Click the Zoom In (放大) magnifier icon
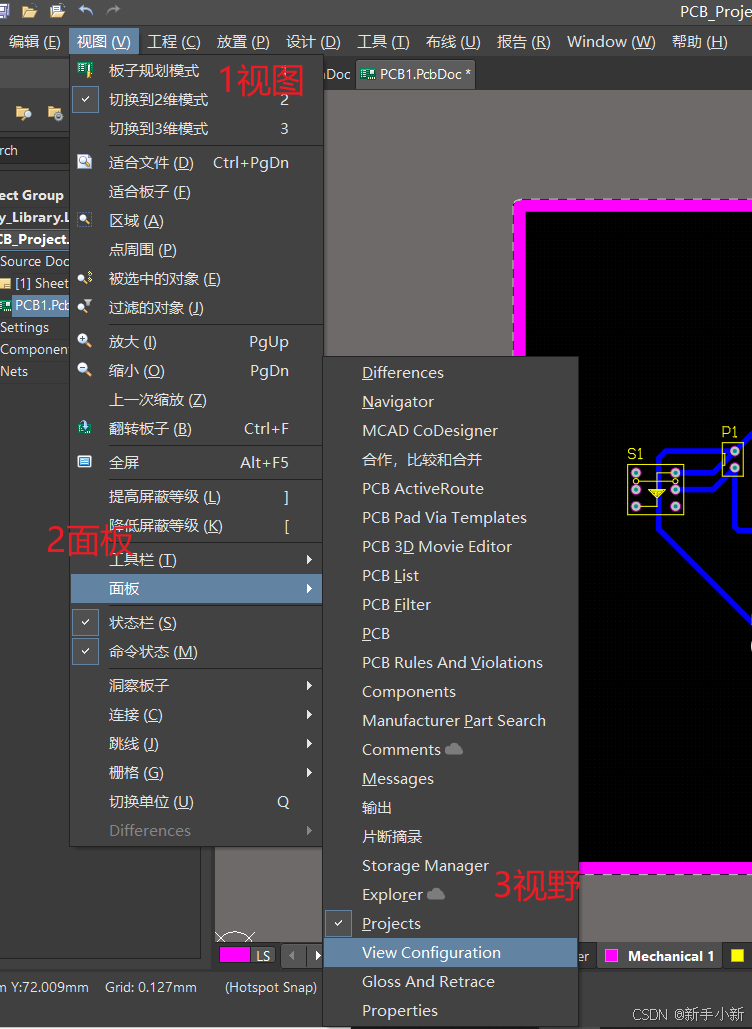 pyautogui.click(x=86, y=341)
